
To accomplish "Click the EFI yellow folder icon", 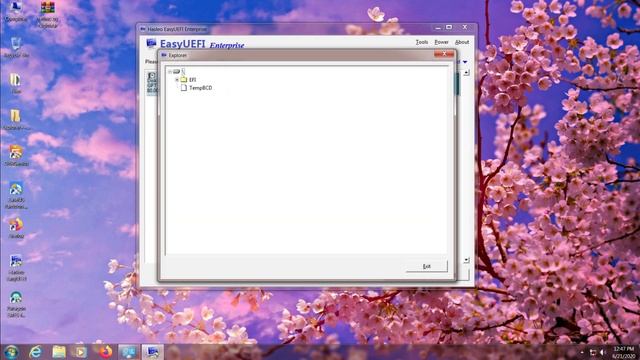I will 184,80.
